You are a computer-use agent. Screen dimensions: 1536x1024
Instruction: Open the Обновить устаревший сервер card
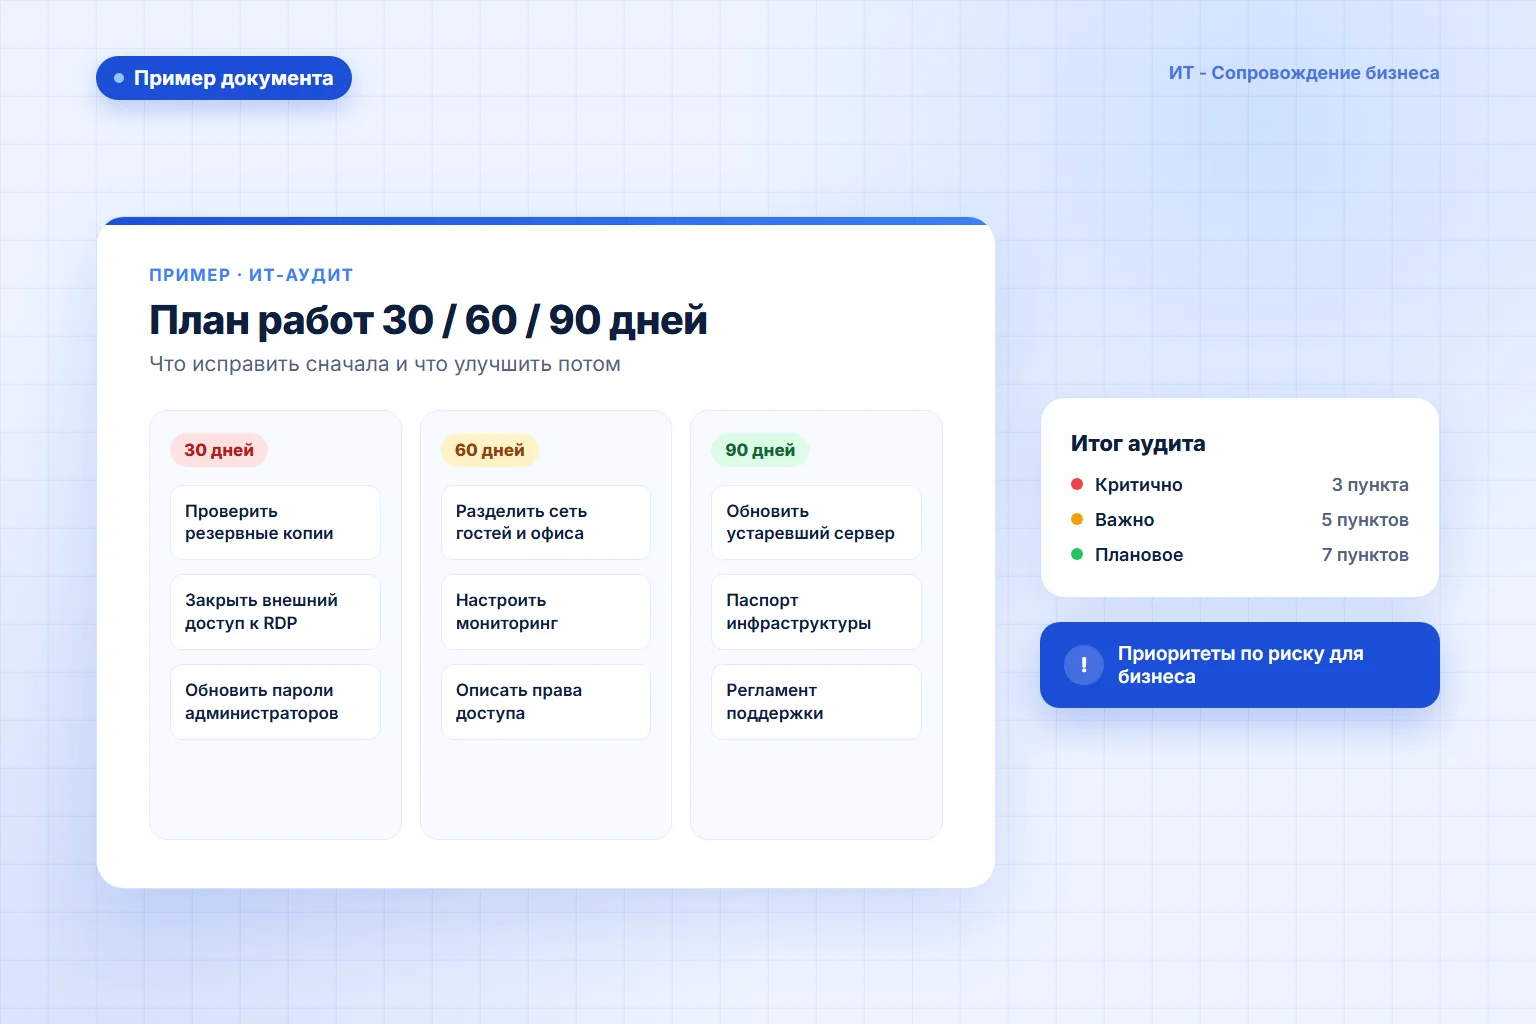click(816, 522)
